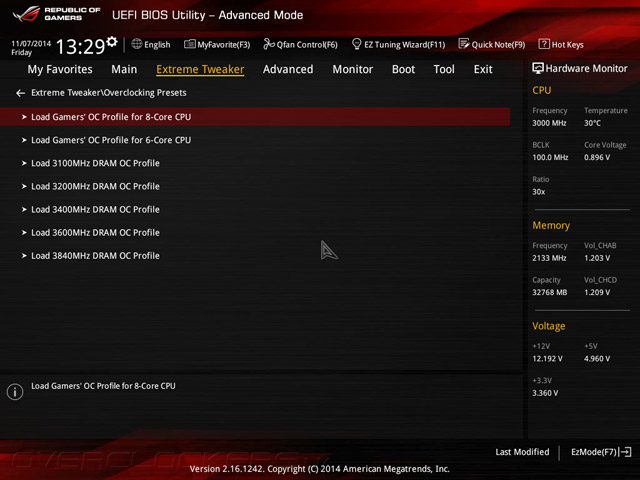
Task: Click the Last Modified button
Action: point(522,452)
